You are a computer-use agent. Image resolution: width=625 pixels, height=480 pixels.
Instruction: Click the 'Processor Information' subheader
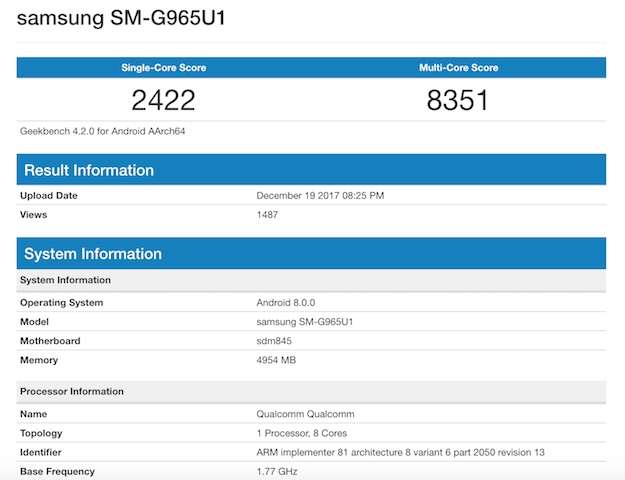[x=311, y=391]
